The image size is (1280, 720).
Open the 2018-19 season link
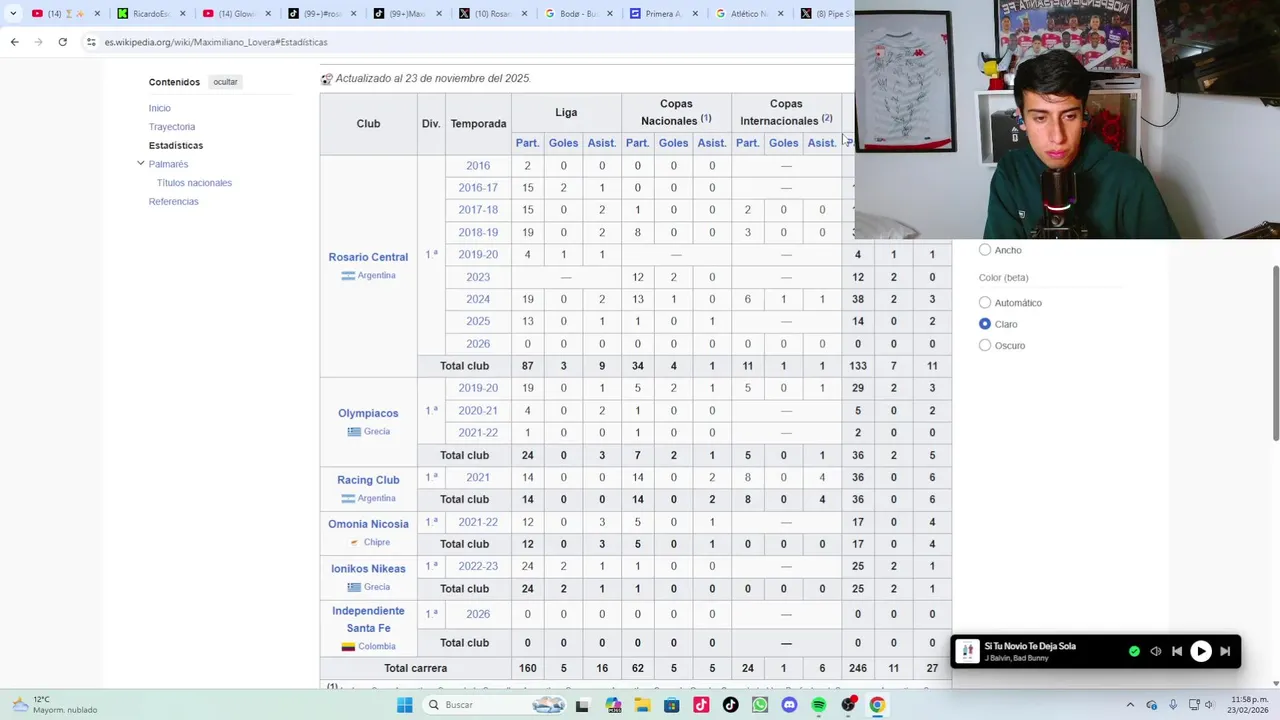coord(478,232)
